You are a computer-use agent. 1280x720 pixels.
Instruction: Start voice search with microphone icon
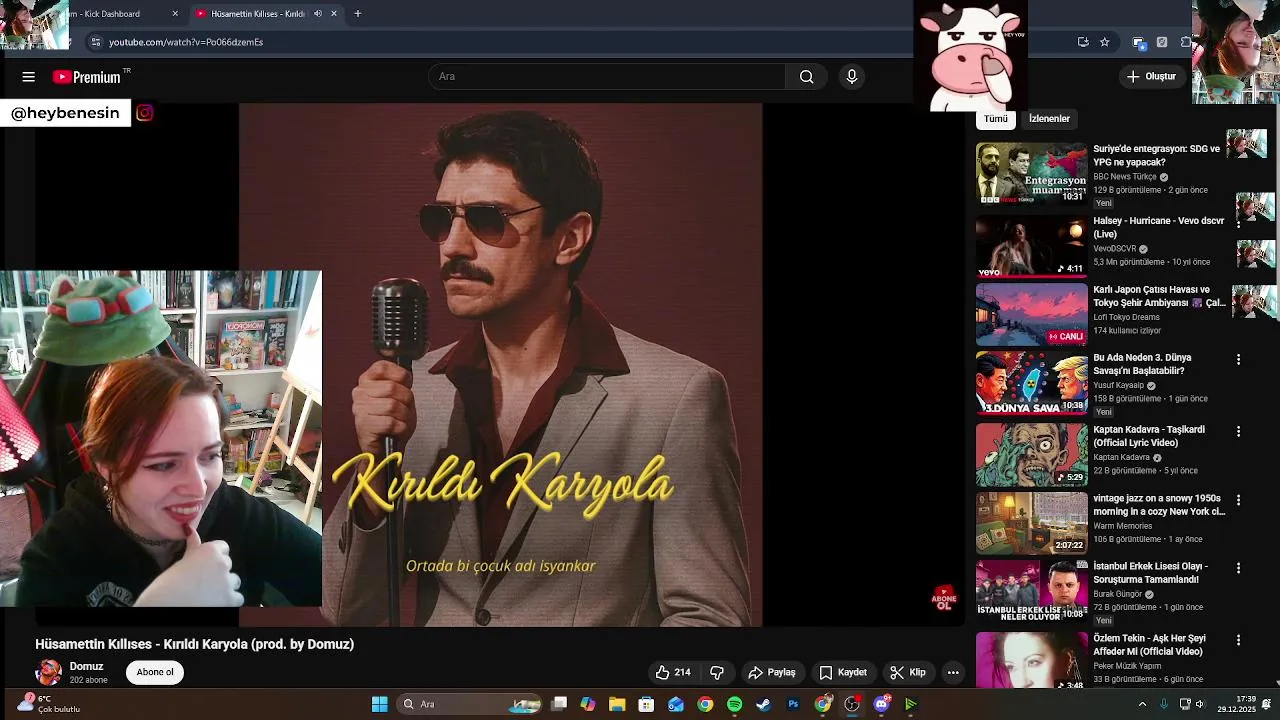(852, 77)
